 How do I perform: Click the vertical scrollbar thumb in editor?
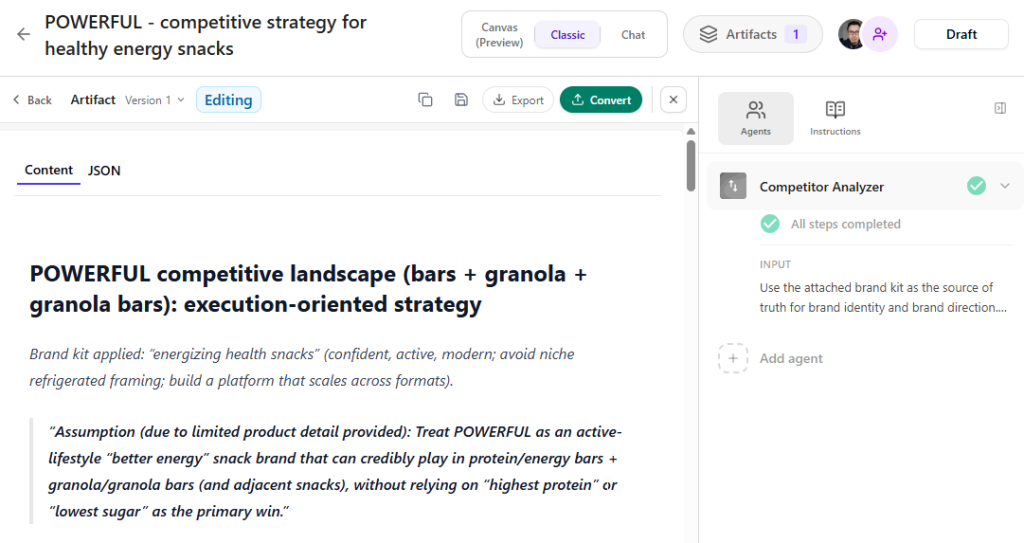tap(690, 164)
